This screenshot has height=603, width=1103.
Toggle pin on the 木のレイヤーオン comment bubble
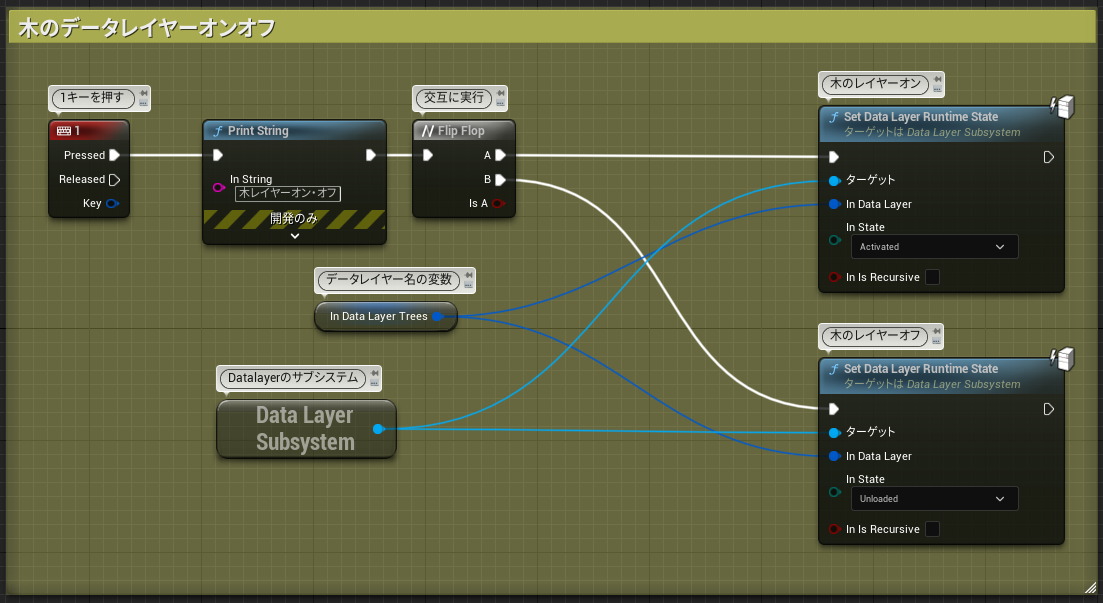click(937, 79)
